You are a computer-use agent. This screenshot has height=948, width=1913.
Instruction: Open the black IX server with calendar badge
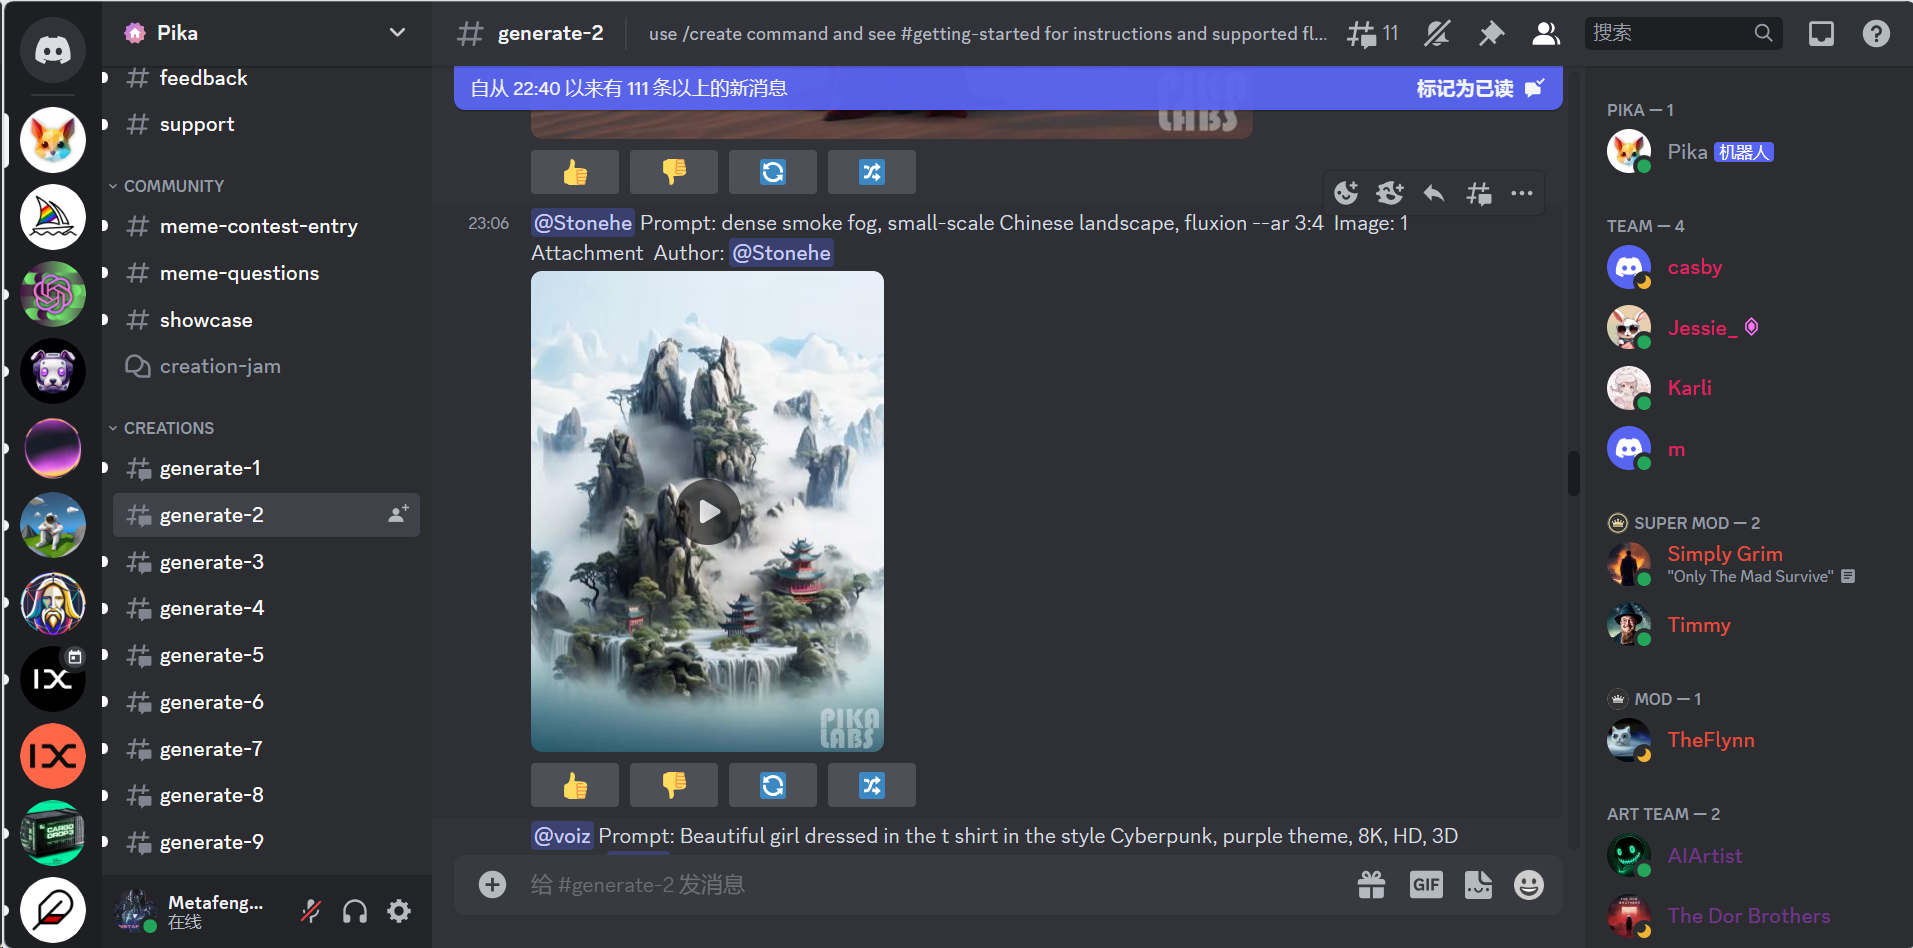pos(53,679)
